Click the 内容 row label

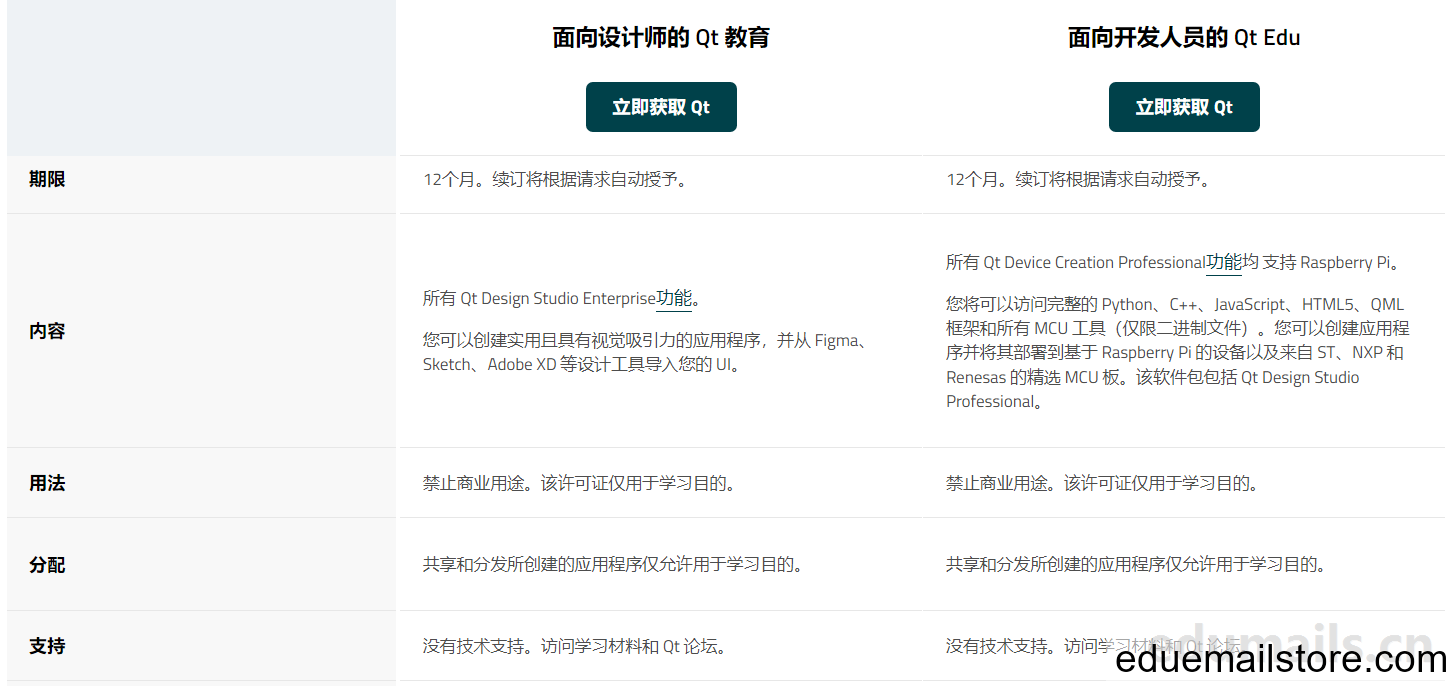(47, 331)
